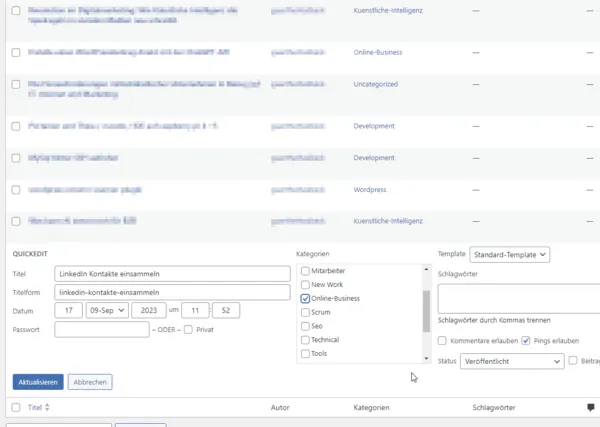The width and height of the screenshot is (600, 427).
Task: Tick the Mitarbeiter category checkbox
Action: click(305, 271)
